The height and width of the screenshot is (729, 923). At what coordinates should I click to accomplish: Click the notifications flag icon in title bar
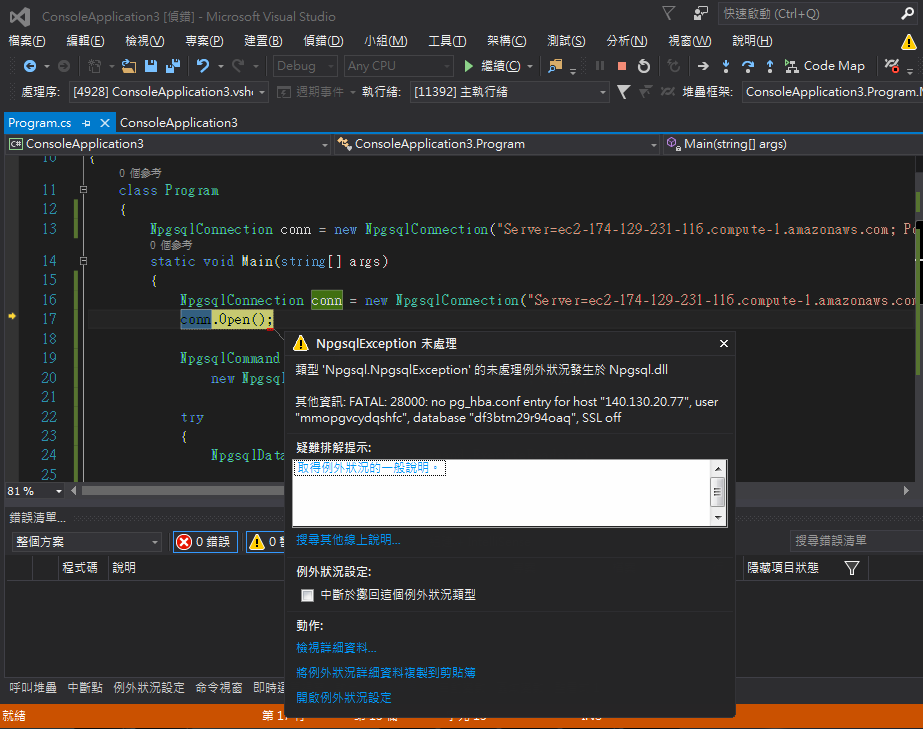coord(669,13)
